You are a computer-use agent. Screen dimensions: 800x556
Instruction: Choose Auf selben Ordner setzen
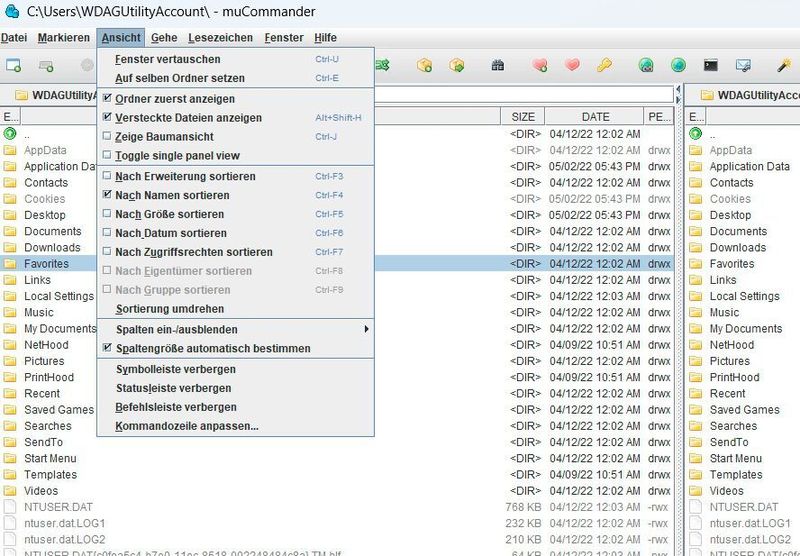coord(235,78)
